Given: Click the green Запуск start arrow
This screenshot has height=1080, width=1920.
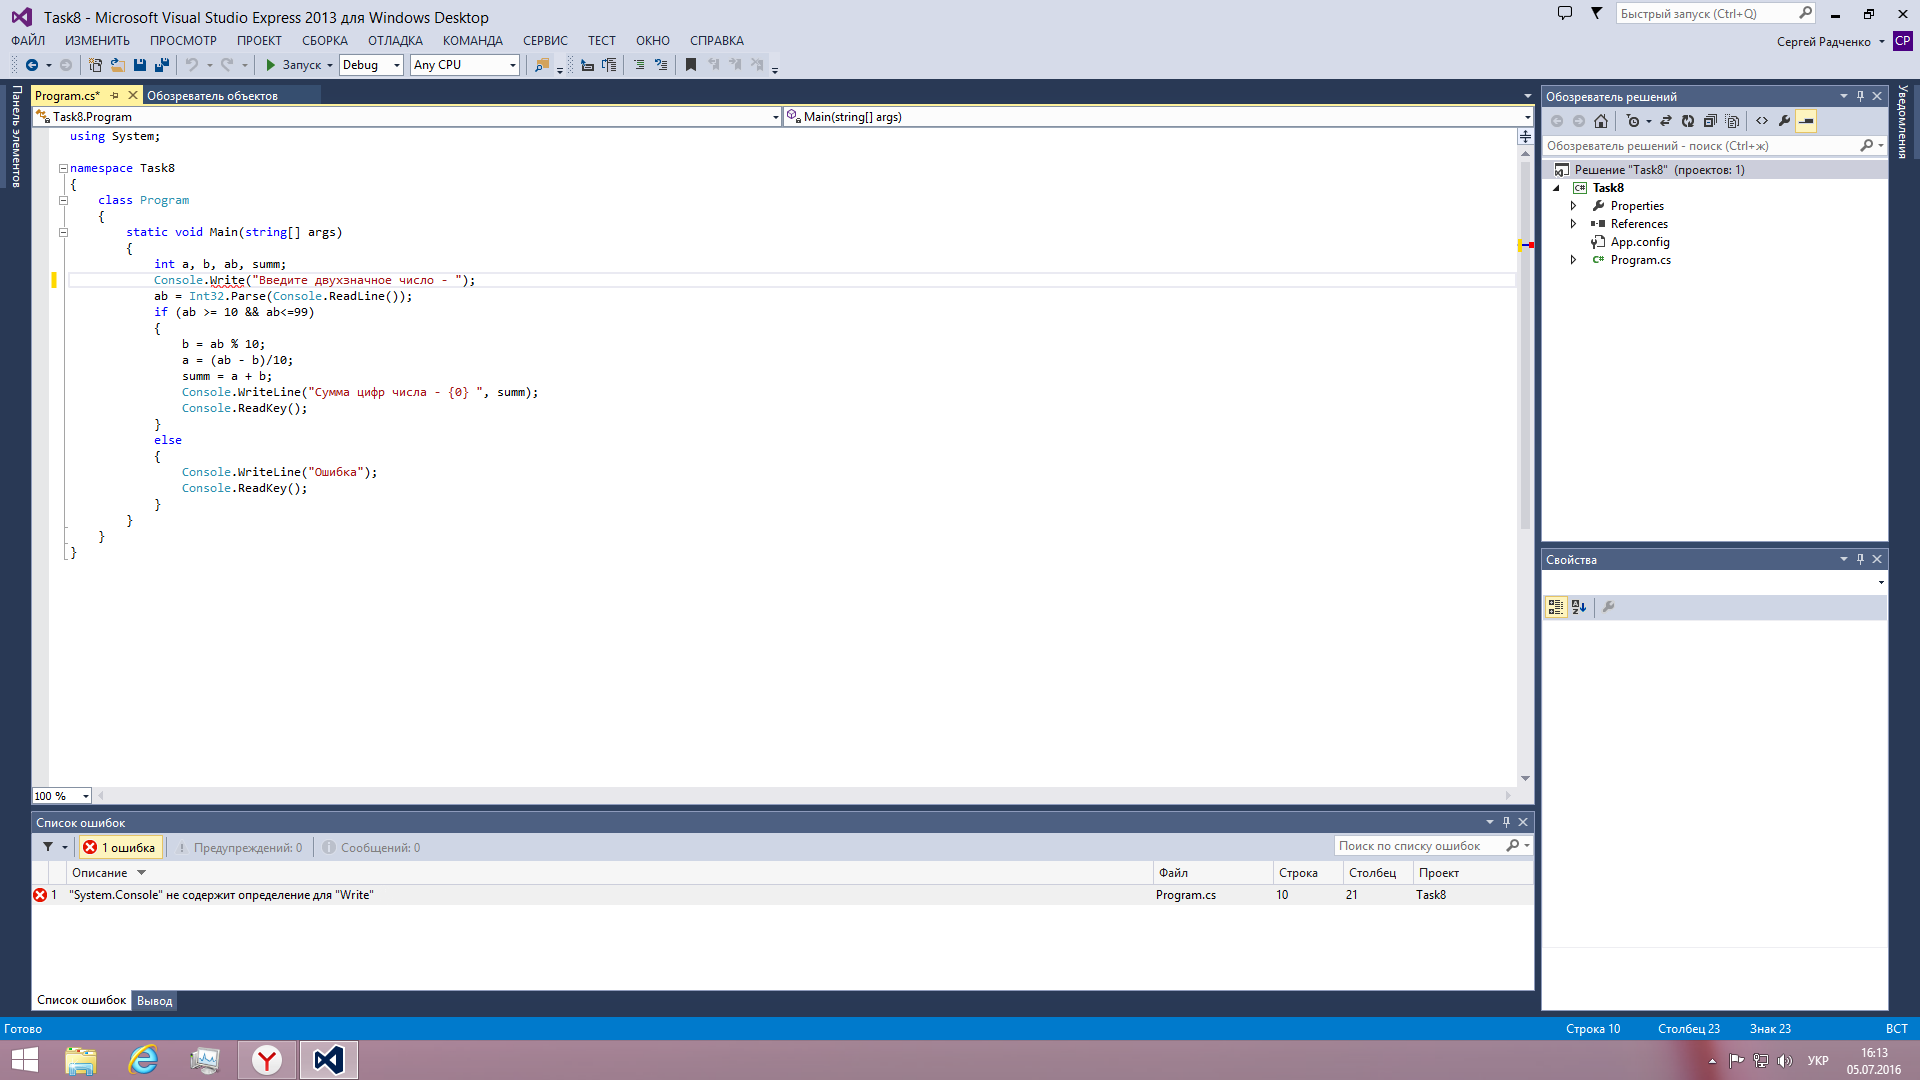Looking at the screenshot, I should [270, 65].
